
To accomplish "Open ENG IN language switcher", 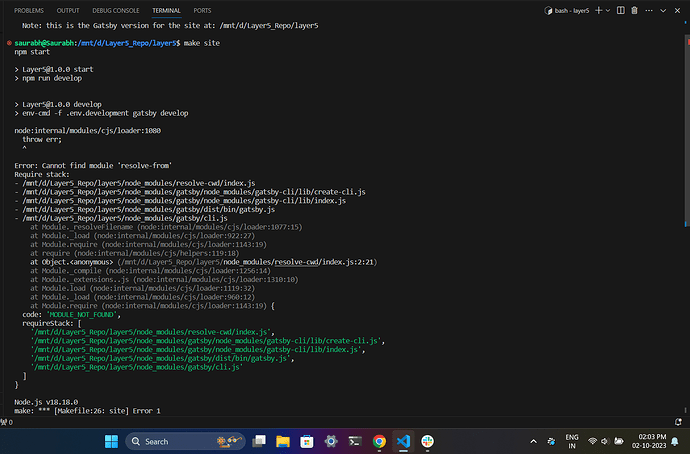I will 572,441.
